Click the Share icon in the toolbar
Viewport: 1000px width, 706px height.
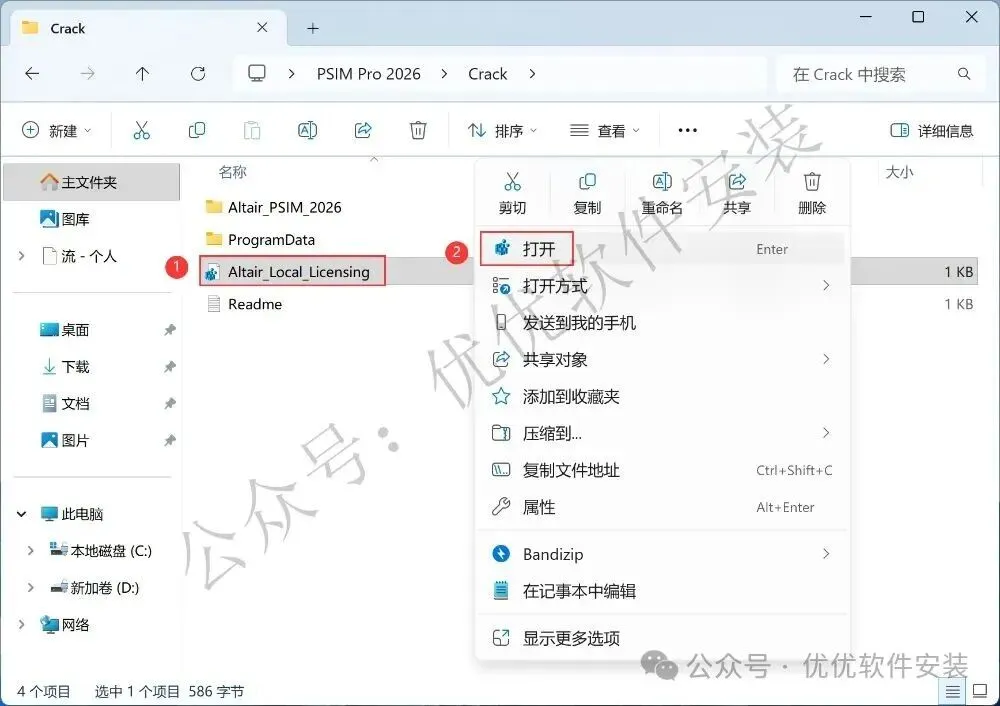(x=363, y=130)
